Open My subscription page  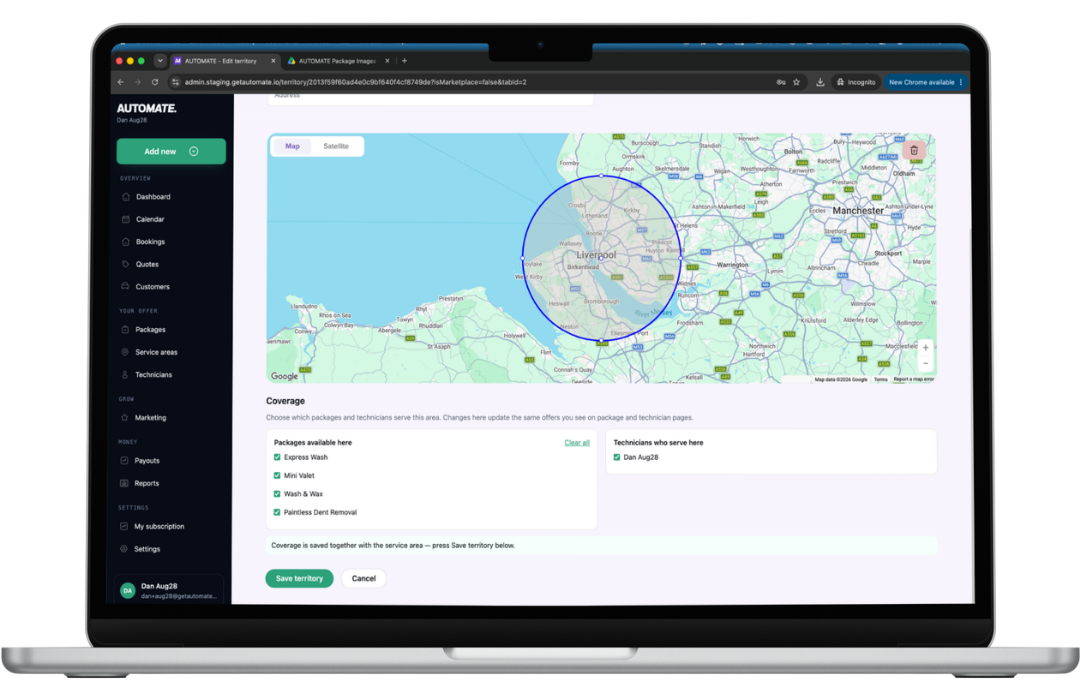[x=159, y=526]
